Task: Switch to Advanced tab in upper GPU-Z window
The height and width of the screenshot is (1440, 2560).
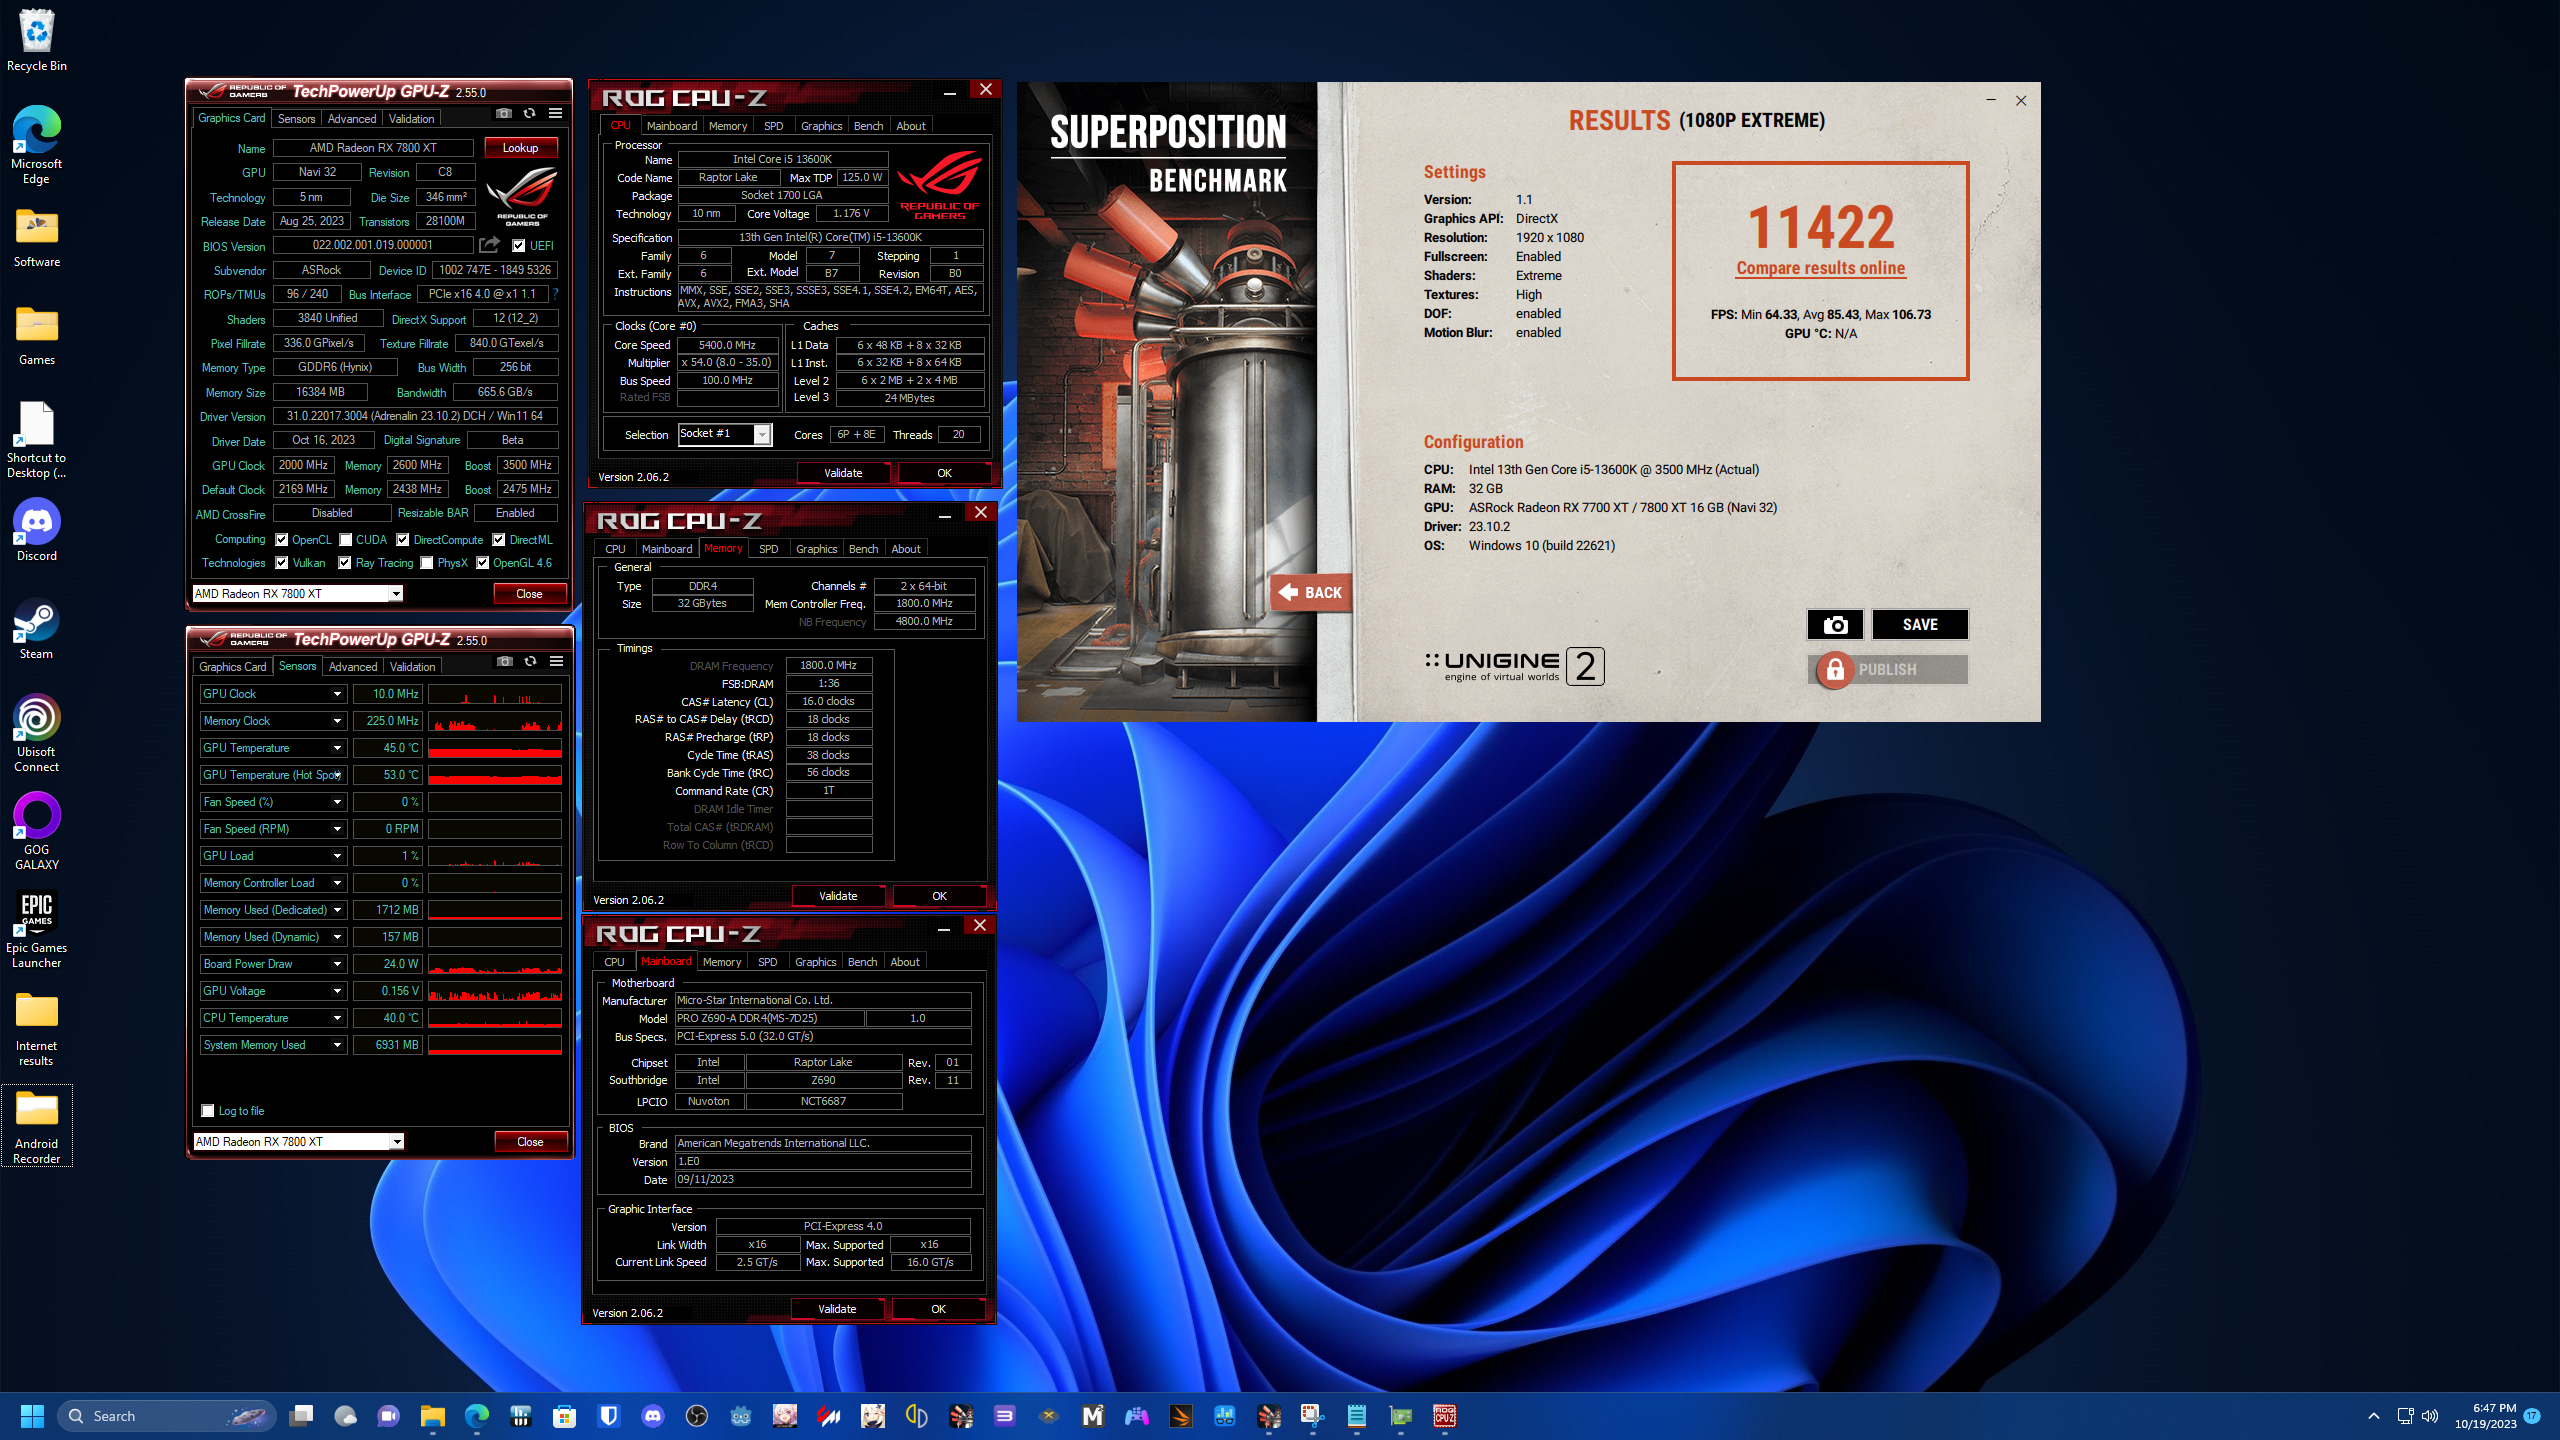Action: coord(352,119)
